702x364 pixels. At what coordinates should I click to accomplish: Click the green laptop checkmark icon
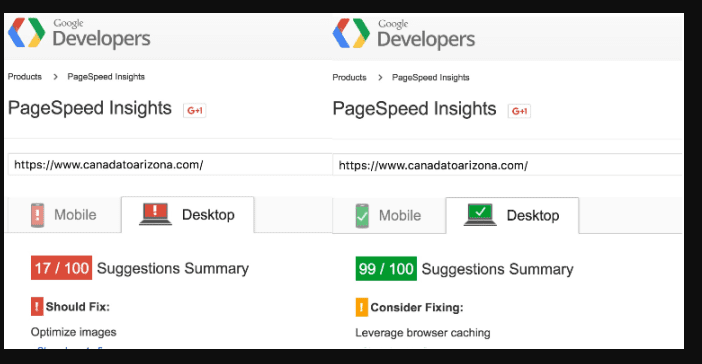click(x=480, y=215)
